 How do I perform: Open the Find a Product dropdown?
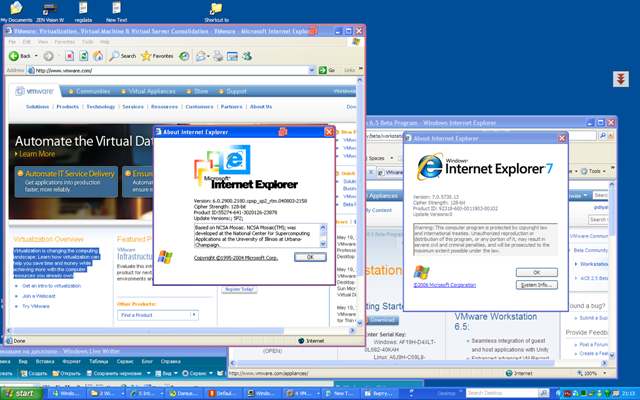pyautogui.click(x=158, y=315)
